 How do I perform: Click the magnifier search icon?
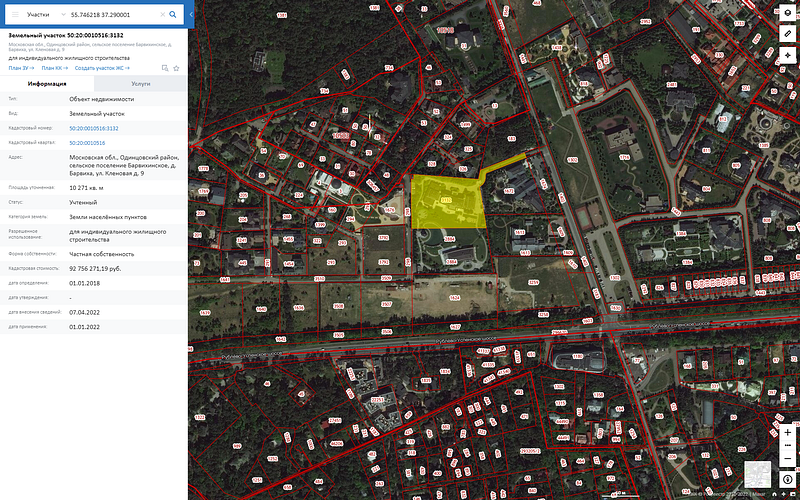tap(173, 15)
